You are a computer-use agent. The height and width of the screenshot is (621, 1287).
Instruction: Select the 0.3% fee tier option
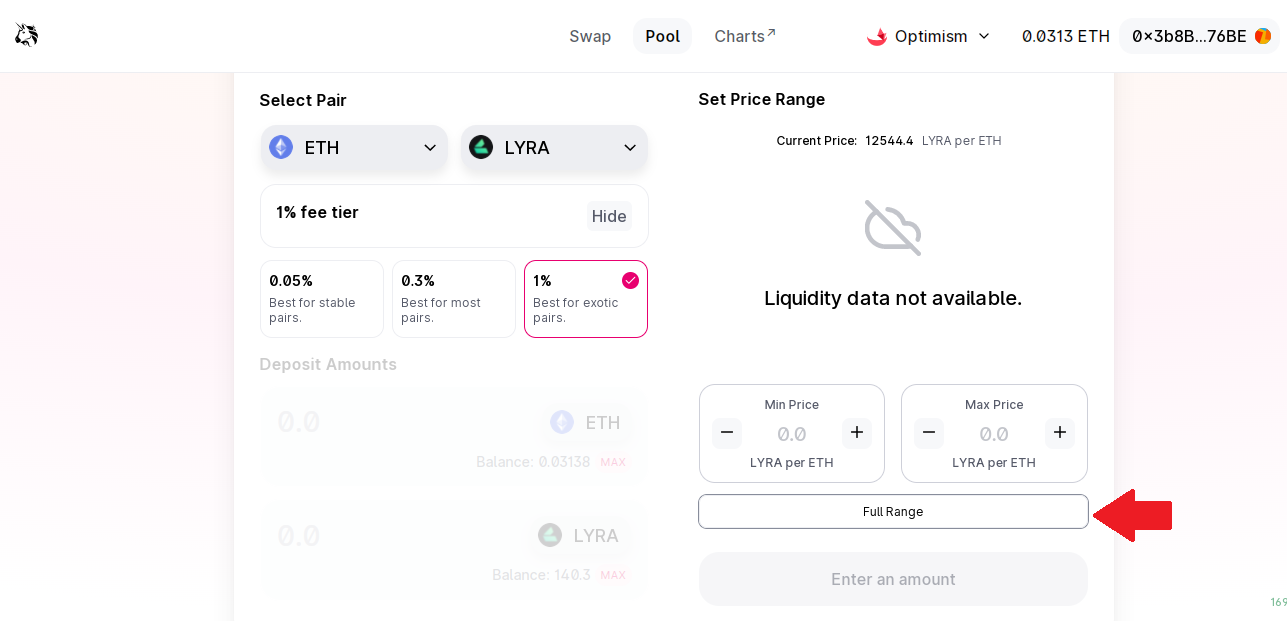[454, 299]
